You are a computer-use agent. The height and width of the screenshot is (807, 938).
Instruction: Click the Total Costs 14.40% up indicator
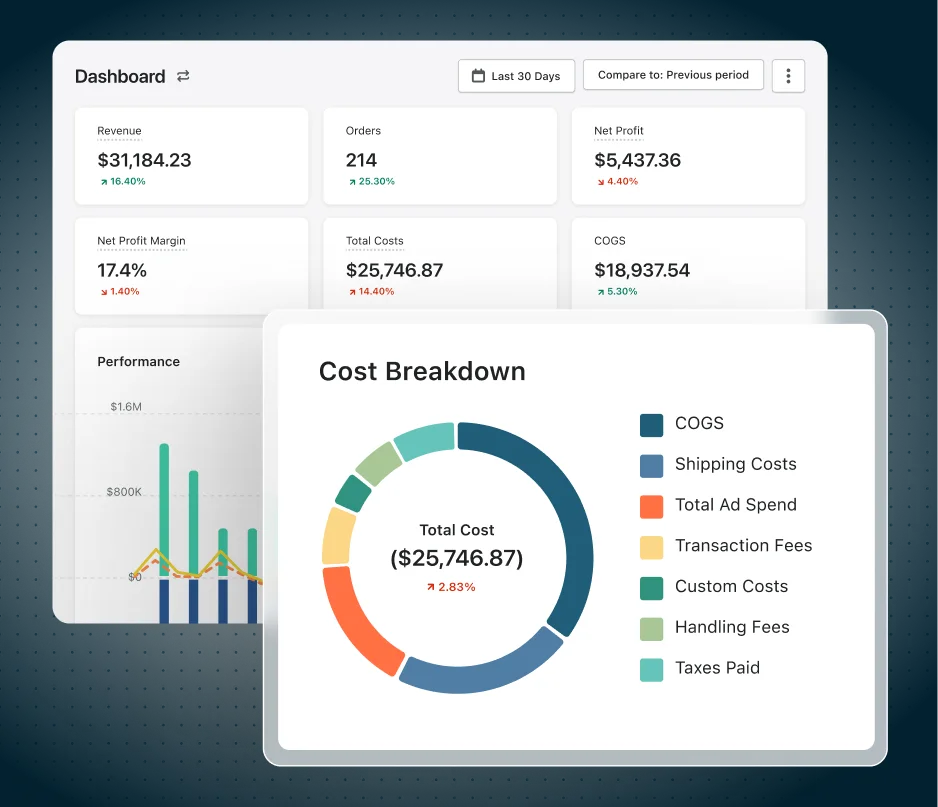click(x=371, y=291)
